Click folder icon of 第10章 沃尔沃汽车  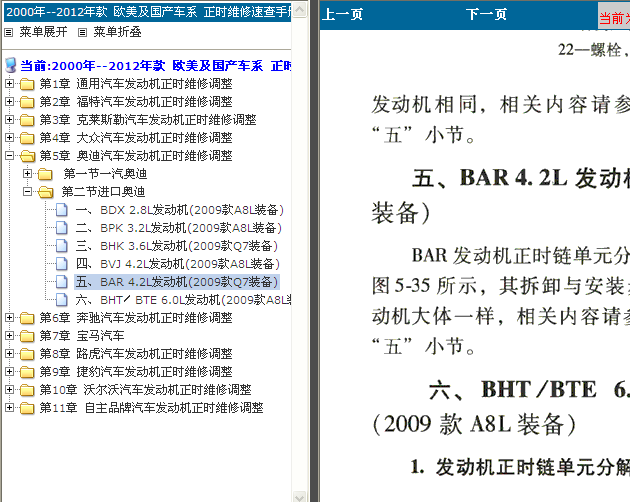[27, 390]
